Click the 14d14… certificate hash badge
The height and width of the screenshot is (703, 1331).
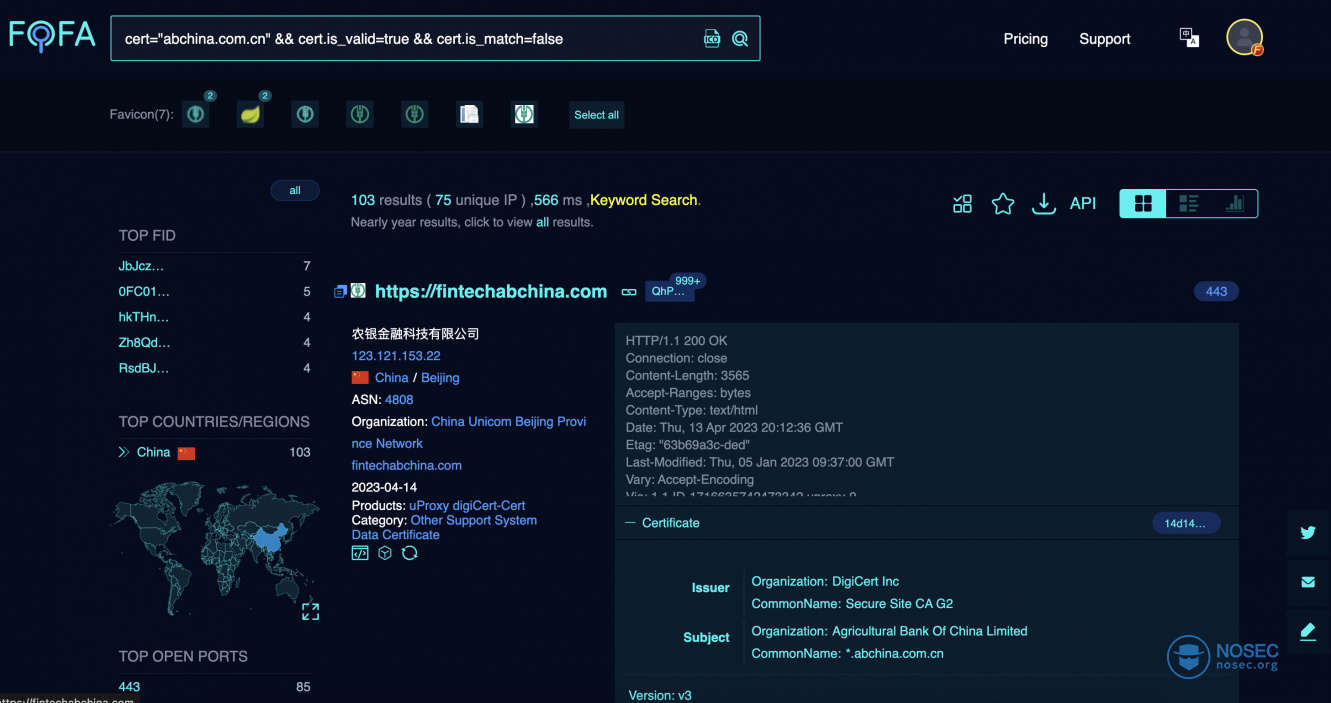tap(1186, 523)
